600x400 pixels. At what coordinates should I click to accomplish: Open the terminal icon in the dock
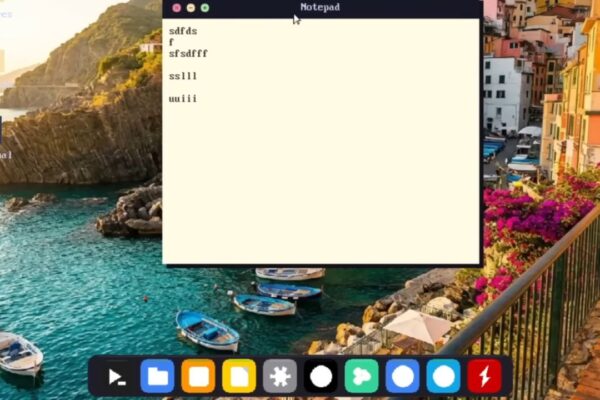(x=117, y=377)
